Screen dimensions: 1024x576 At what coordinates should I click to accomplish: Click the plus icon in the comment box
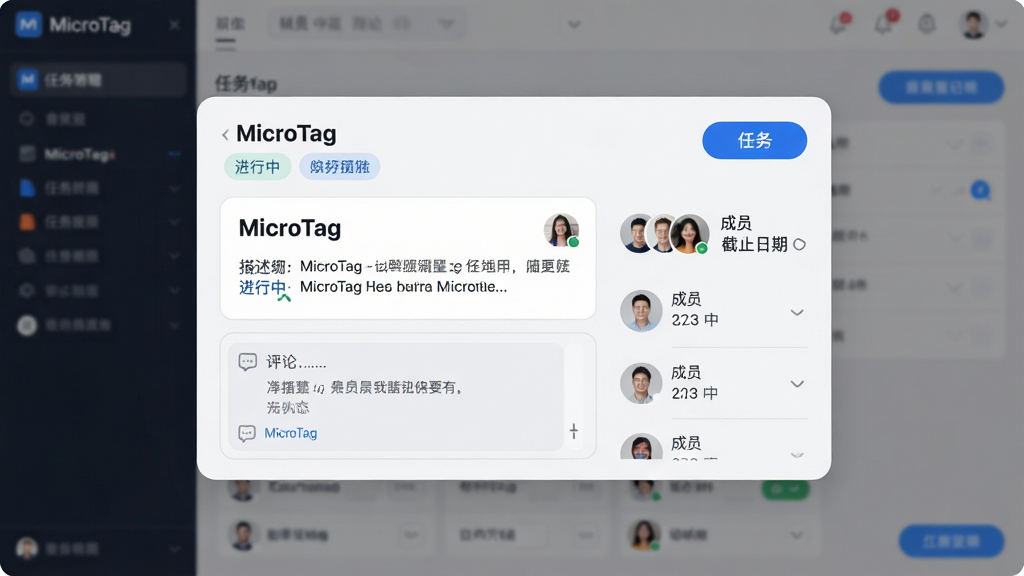pos(573,431)
